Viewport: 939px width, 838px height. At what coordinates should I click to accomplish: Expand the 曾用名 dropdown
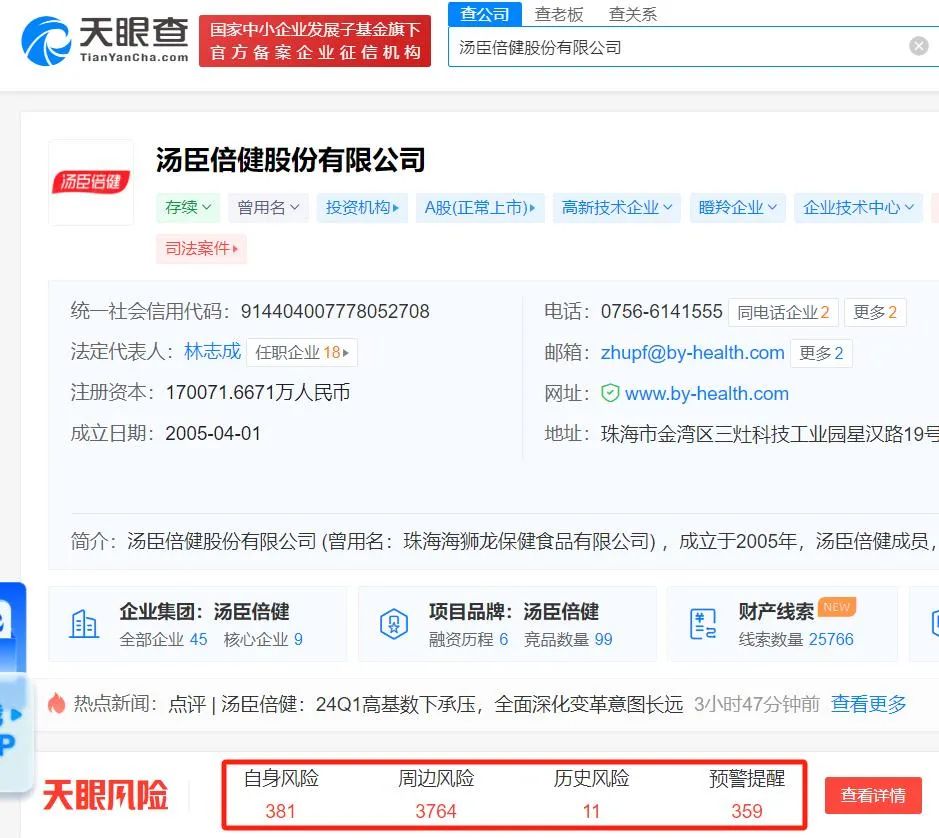coord(268,207)
